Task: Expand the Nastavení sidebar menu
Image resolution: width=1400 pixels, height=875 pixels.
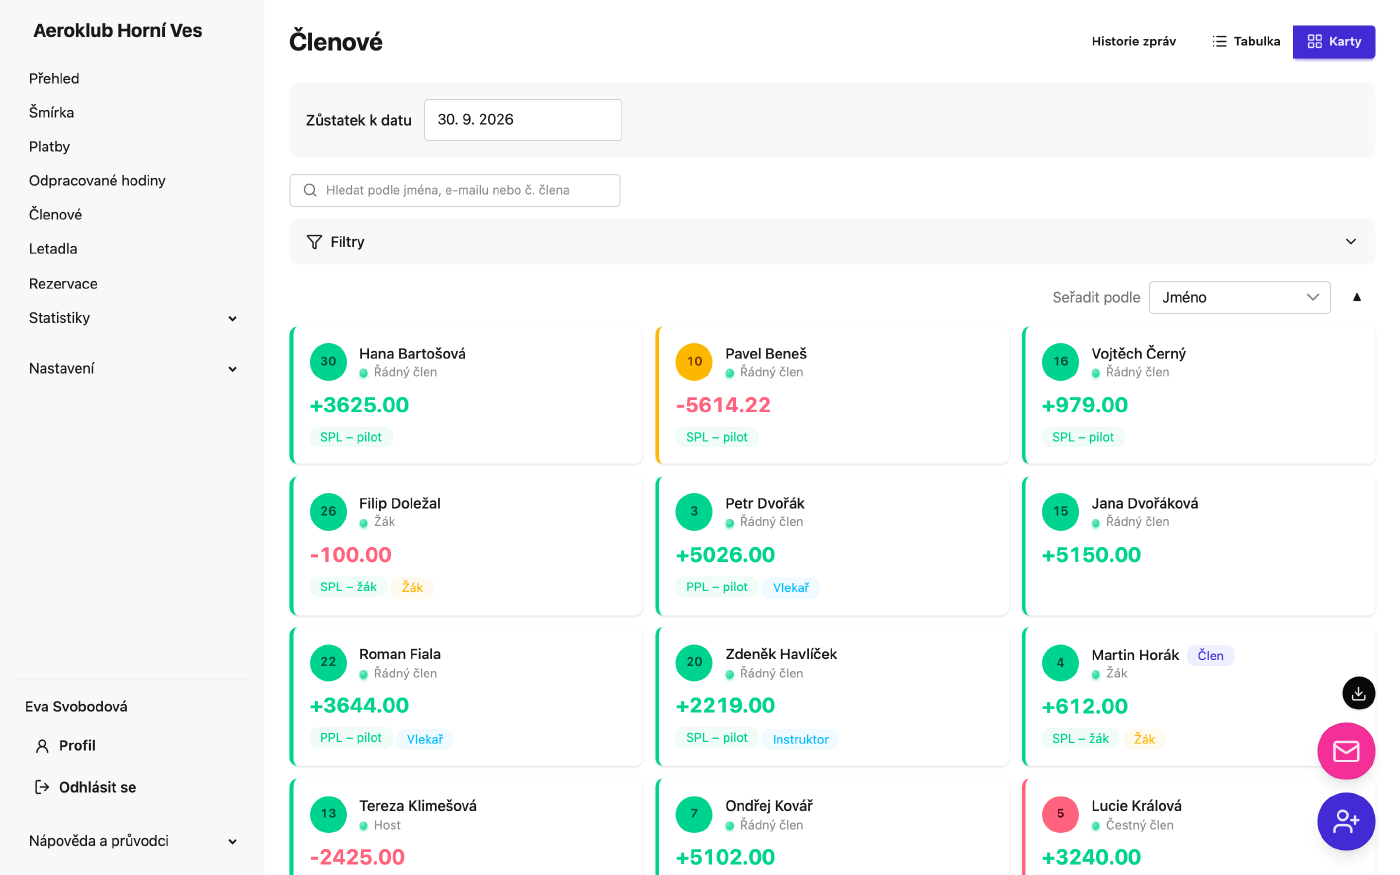Action: coord(133,369)
